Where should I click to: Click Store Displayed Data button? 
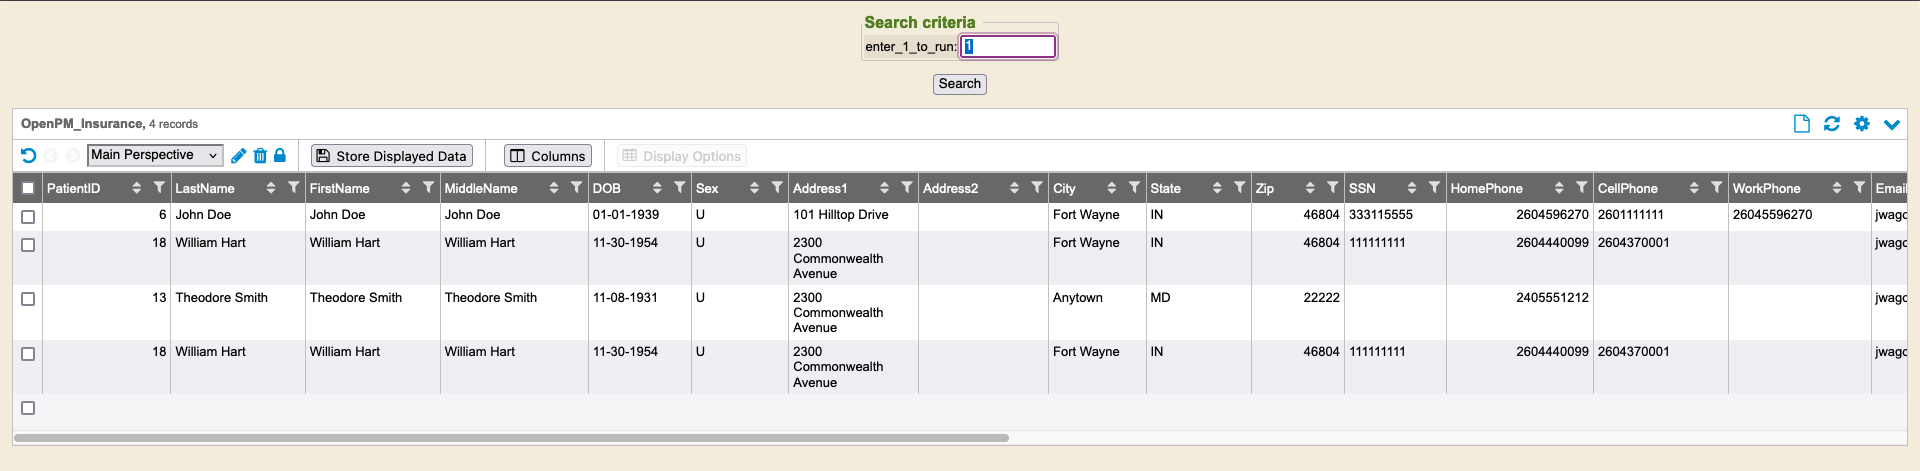click(391, 156)
